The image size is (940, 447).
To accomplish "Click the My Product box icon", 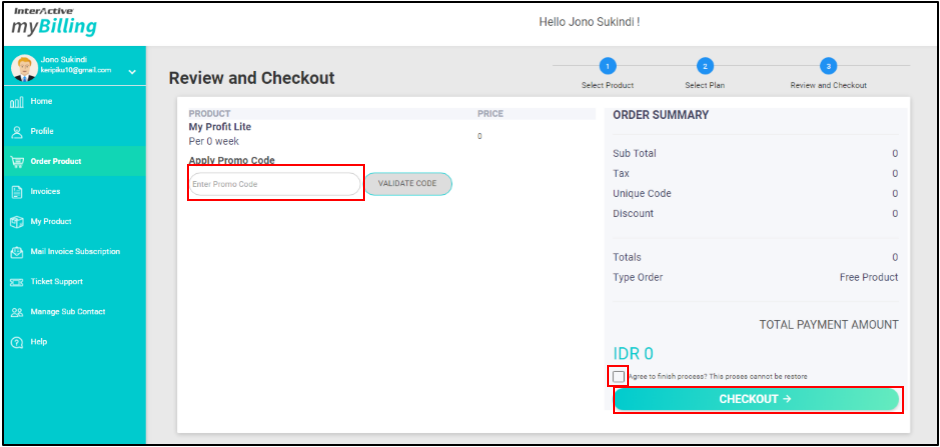I will 16,222.
